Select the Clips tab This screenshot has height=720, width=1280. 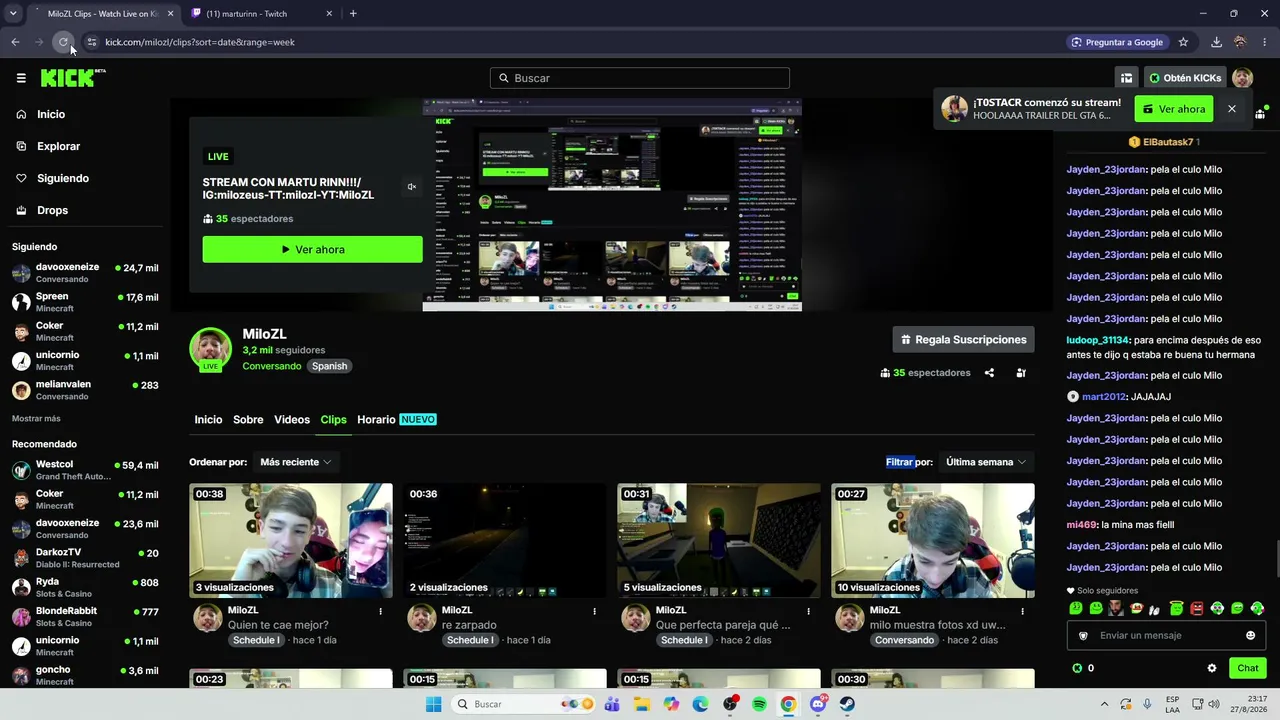click(333, 419)
